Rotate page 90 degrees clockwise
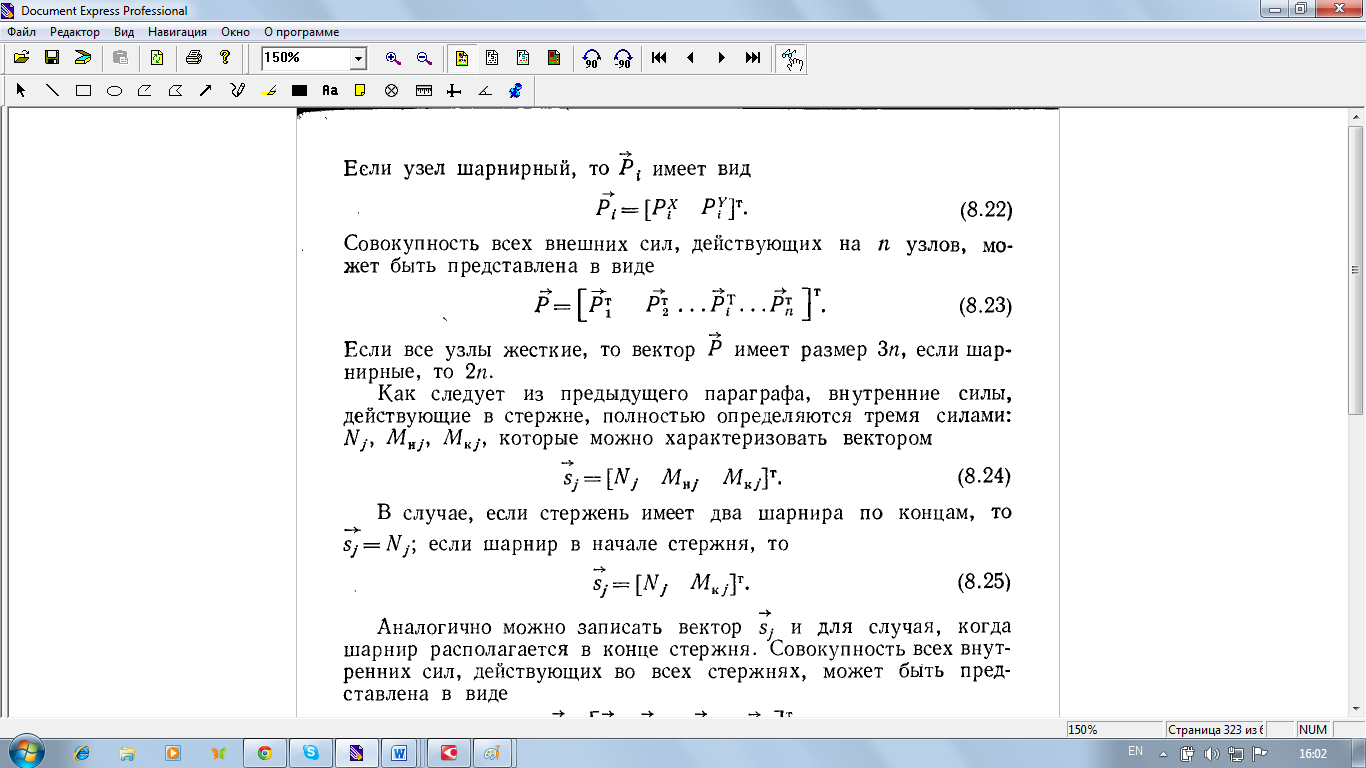This screenshot has width=1366, height=768. coord(591,58)
